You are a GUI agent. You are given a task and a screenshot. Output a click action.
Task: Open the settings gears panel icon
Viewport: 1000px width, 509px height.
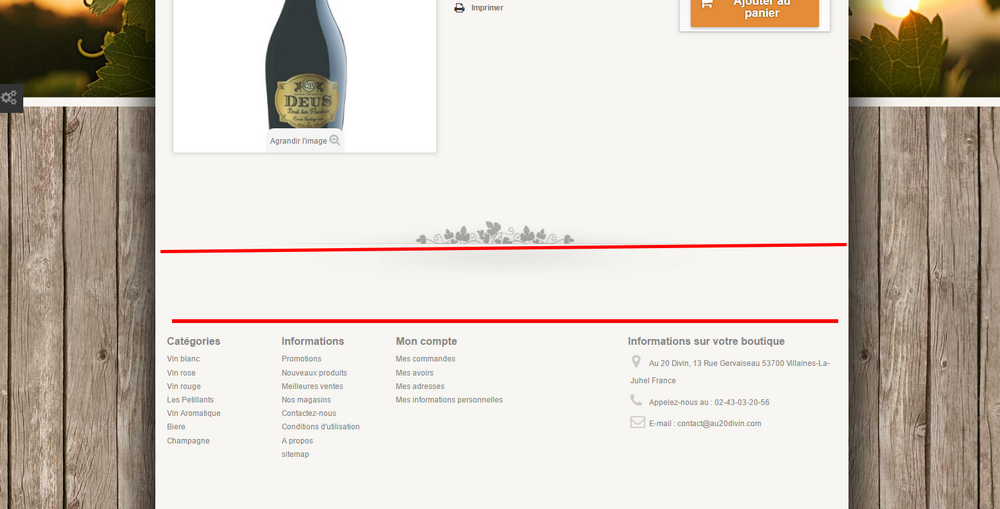pos(10,98)
